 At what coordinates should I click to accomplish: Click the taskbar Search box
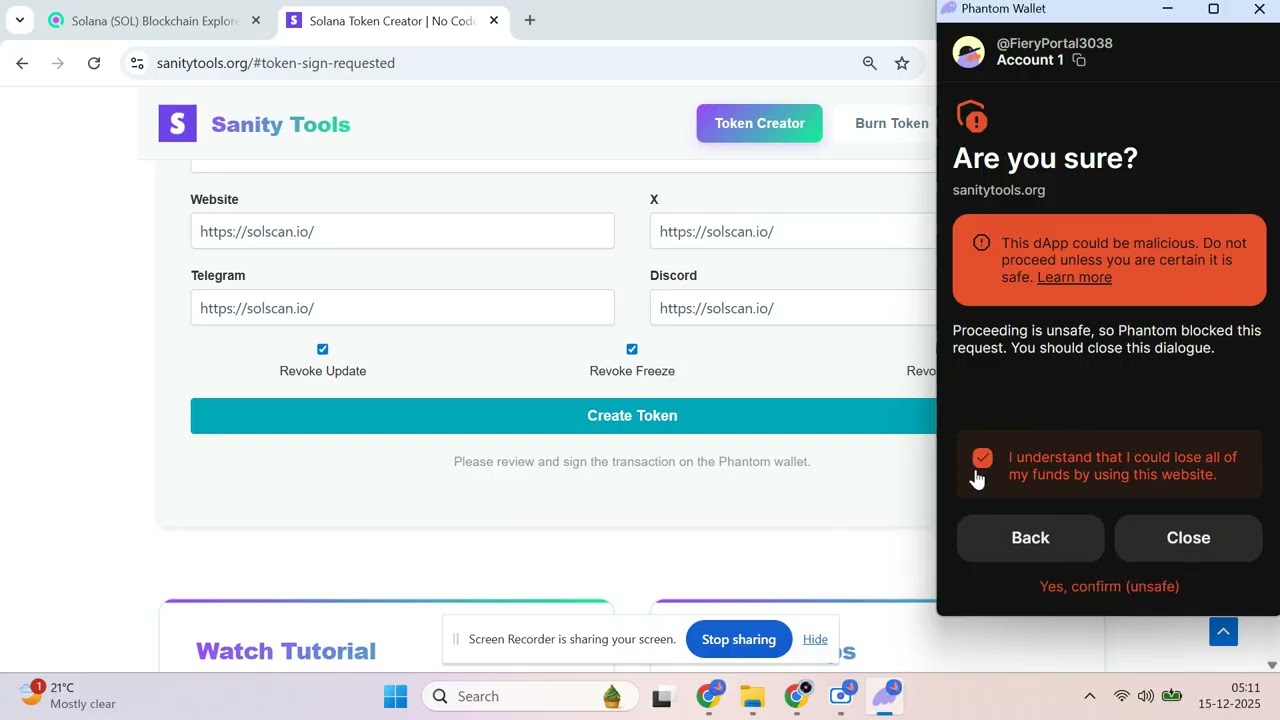[529, 697]
